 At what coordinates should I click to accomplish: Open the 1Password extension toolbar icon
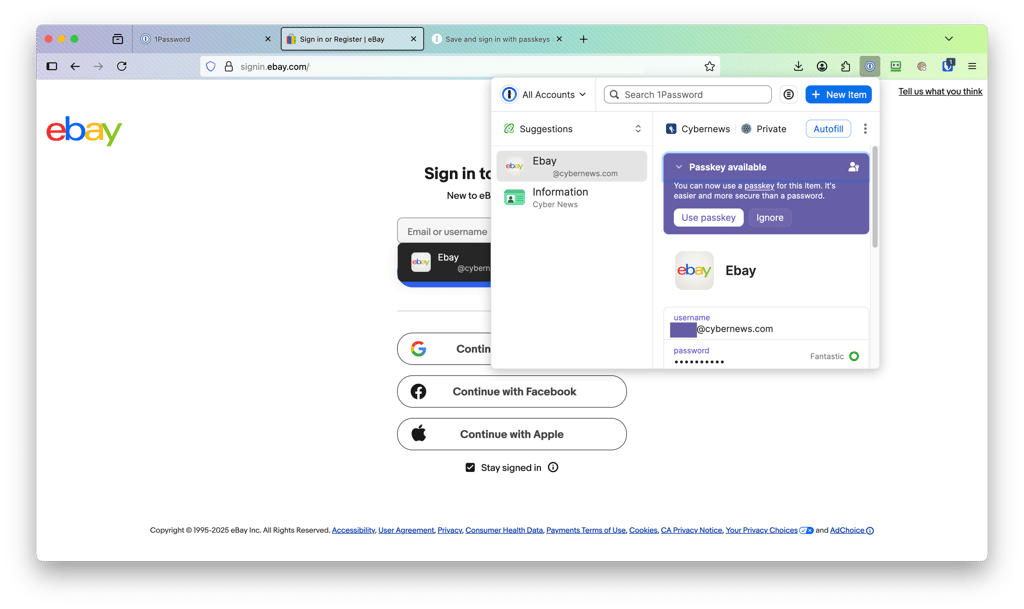pyautogui.click(x=869, y=66)
